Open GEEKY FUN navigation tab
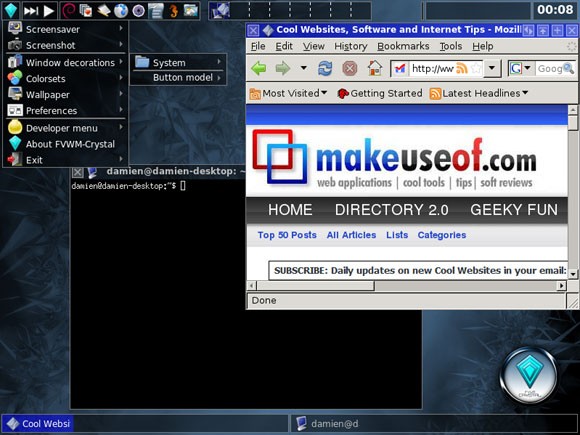The image size is (580, 435). [x=514, y=210]
